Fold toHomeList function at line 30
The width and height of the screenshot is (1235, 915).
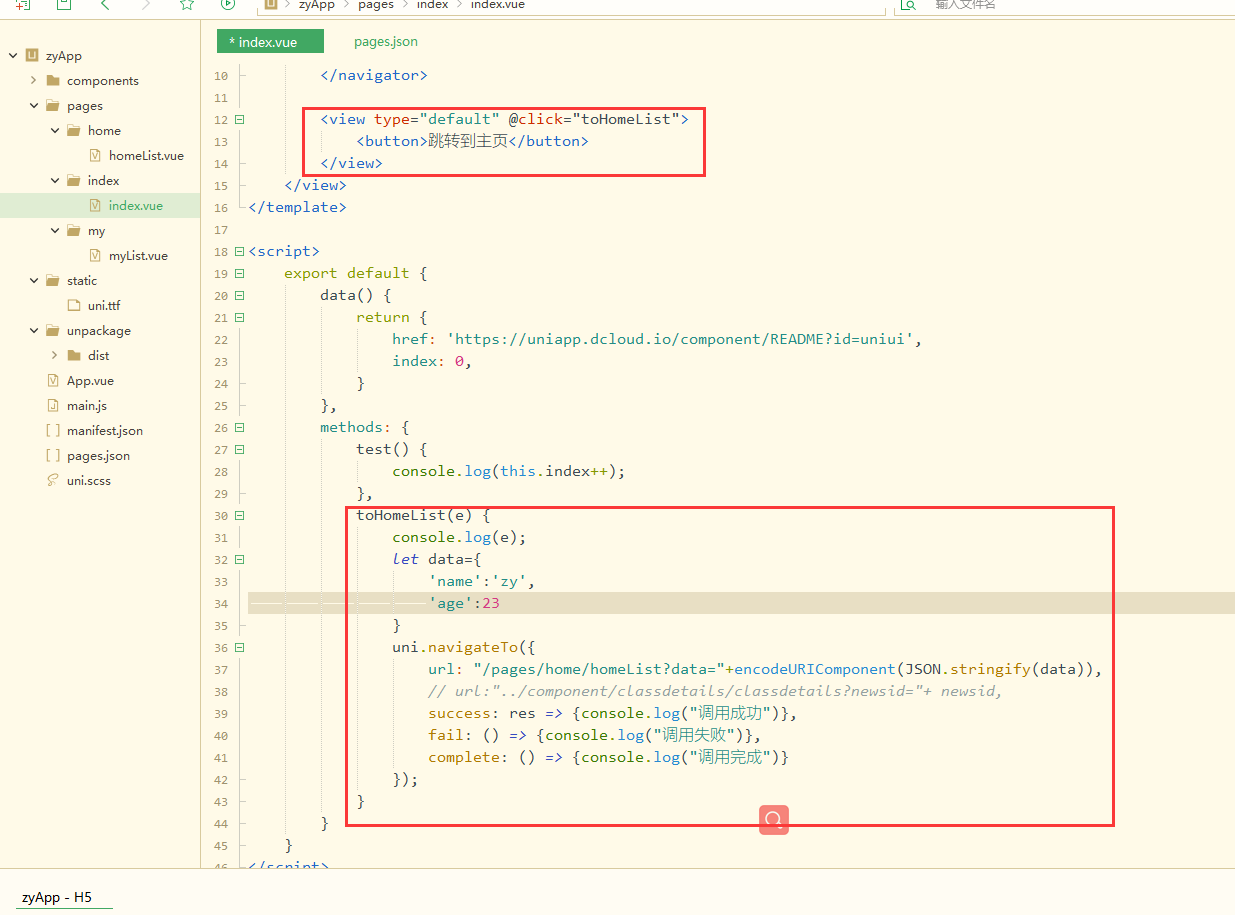[239, 516]
